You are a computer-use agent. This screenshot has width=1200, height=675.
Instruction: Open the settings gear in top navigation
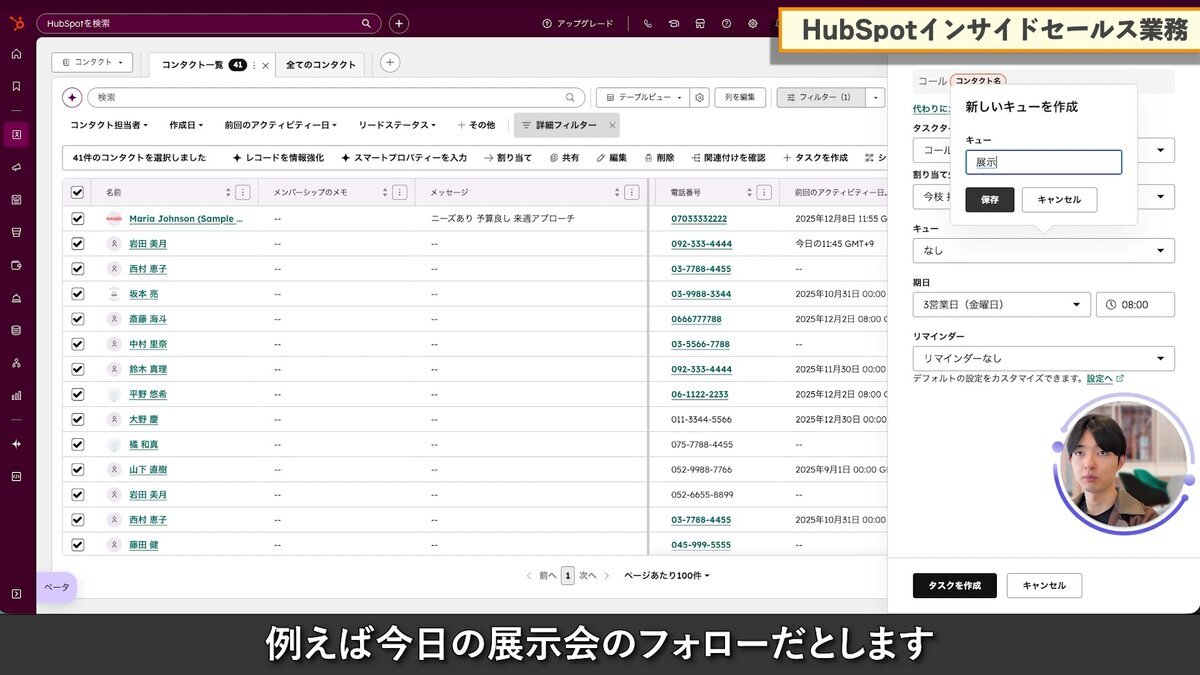(752, 23)
